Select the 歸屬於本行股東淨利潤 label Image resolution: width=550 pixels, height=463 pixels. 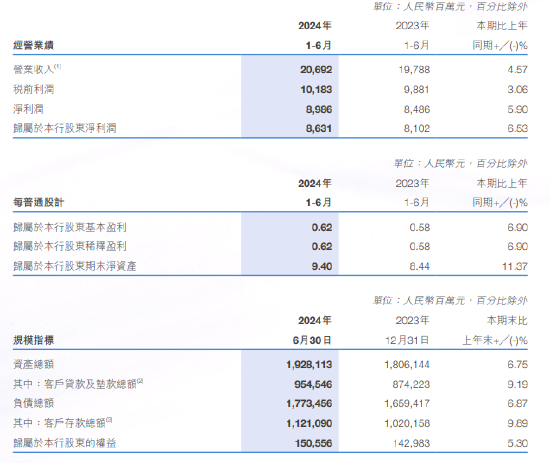point(65,128)
